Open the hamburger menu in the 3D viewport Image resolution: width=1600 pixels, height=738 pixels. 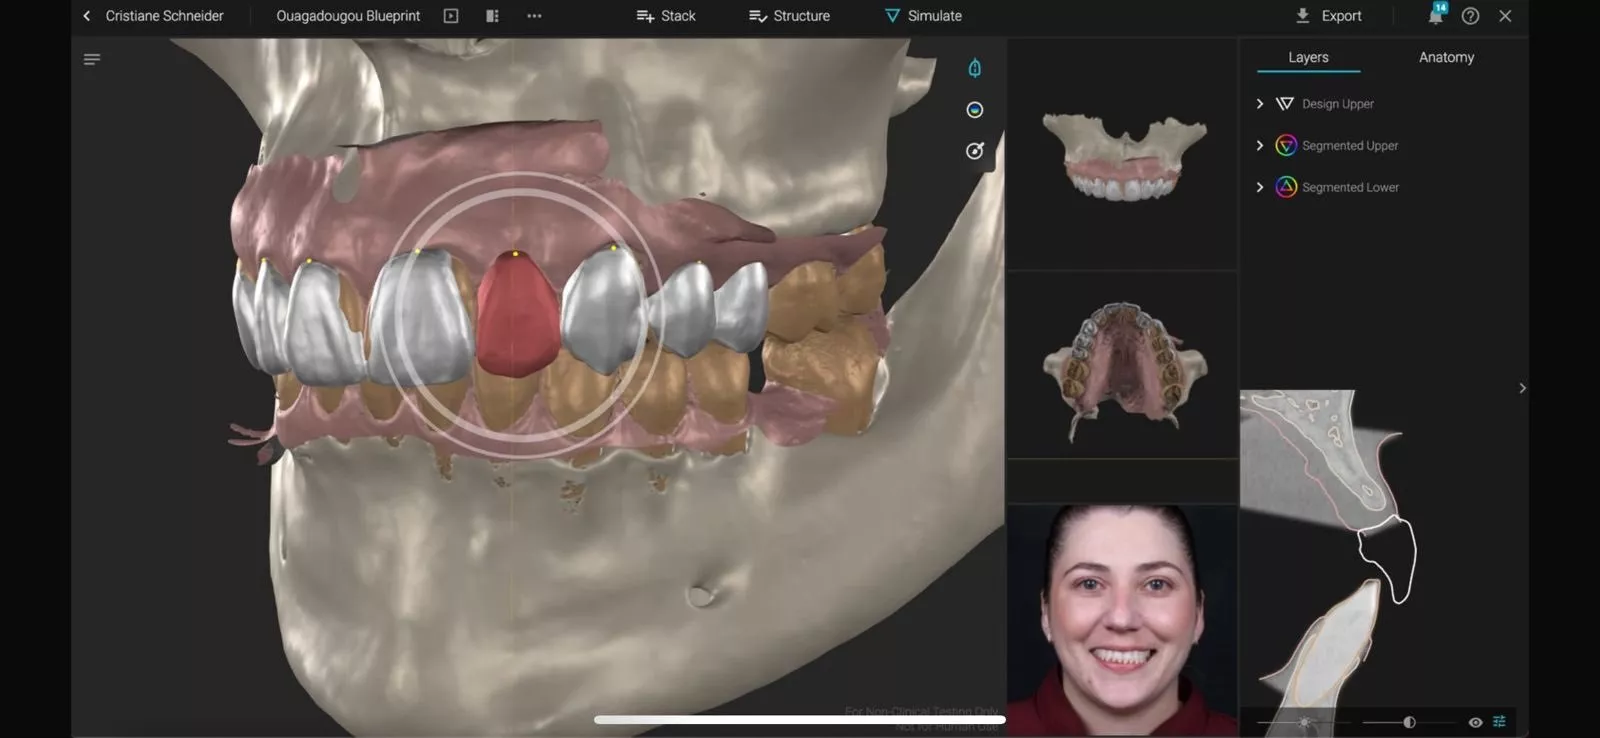tap(92, 60)
